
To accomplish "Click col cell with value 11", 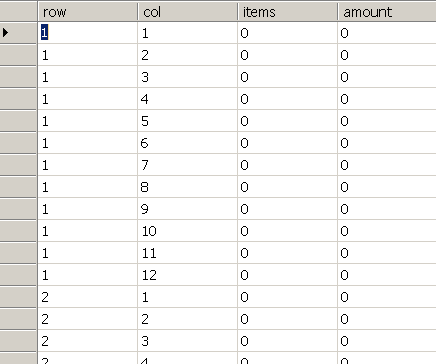I will [187, 253].
